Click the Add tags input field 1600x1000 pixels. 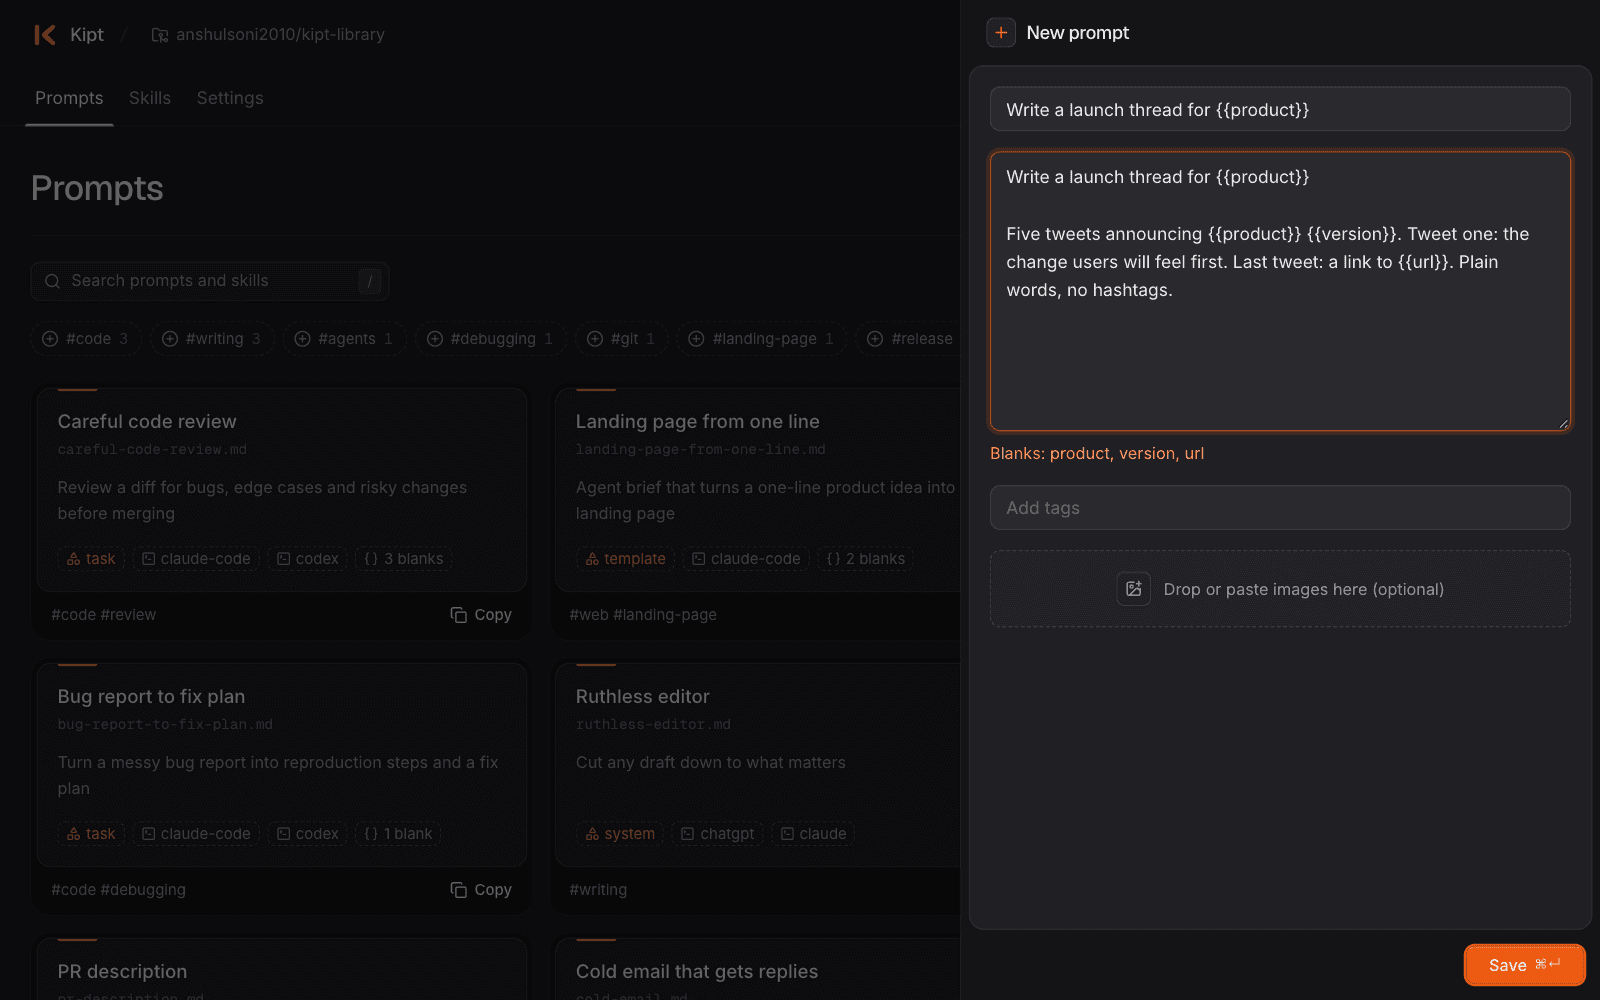(x=1280, y=508)
